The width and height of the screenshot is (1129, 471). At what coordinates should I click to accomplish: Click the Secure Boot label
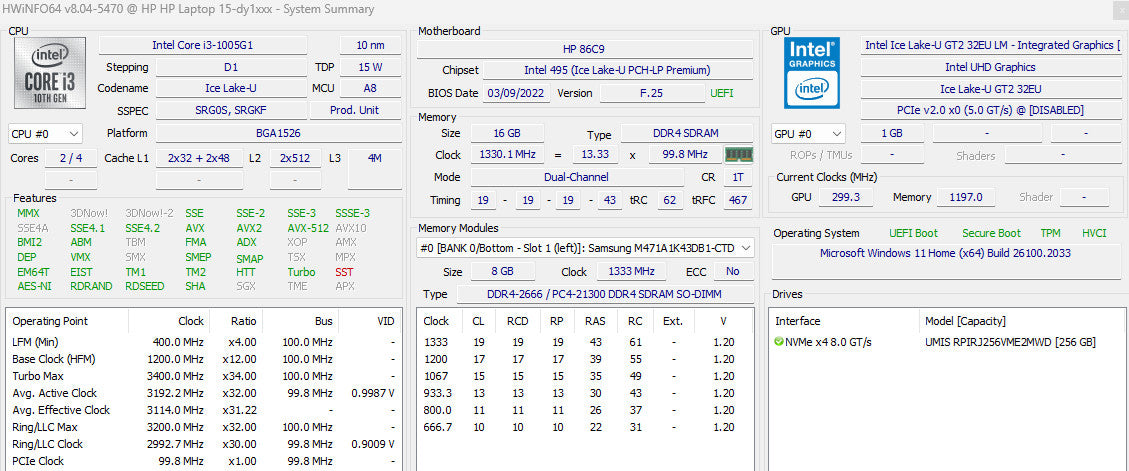tap(991, 233)
